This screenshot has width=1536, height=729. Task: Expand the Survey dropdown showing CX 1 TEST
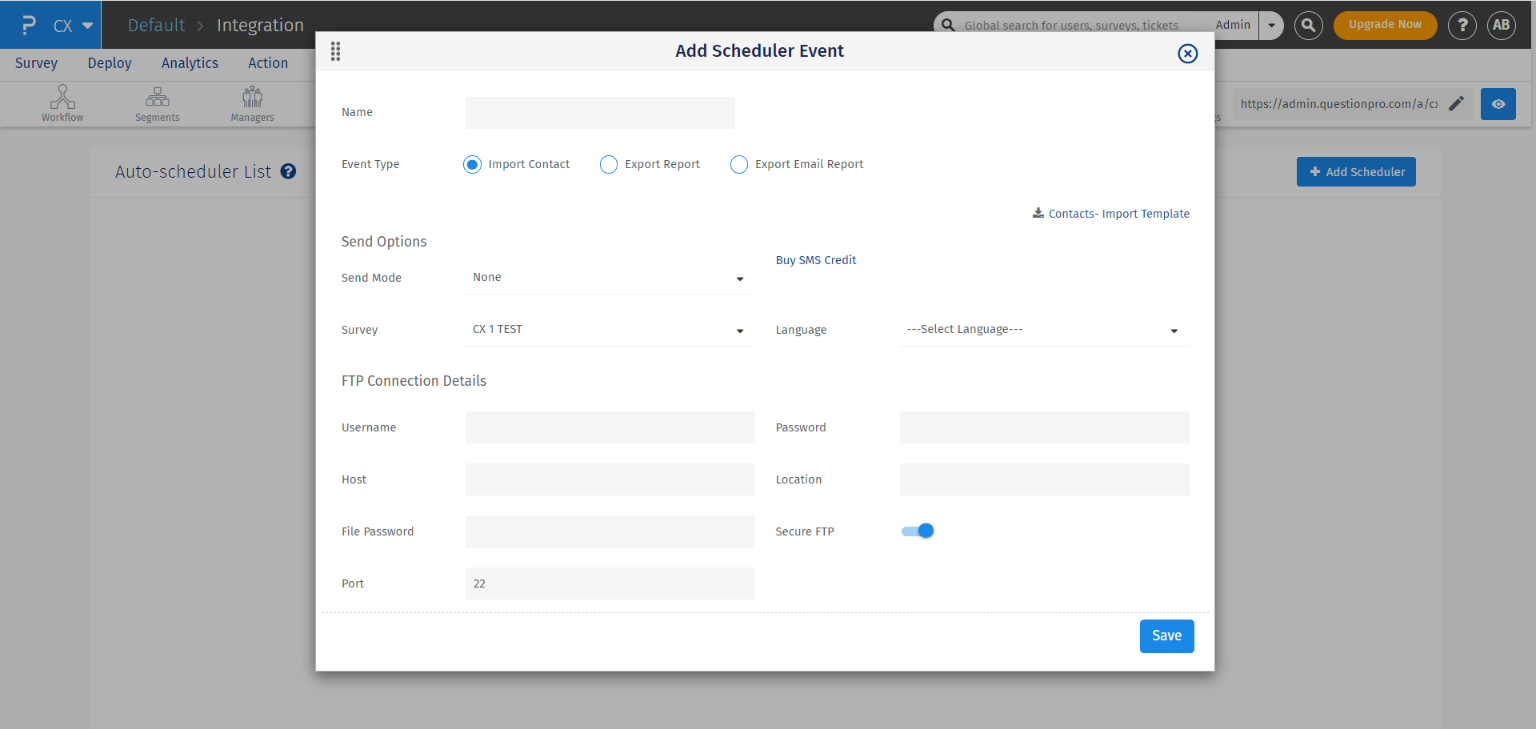click(x=740, y=330)
